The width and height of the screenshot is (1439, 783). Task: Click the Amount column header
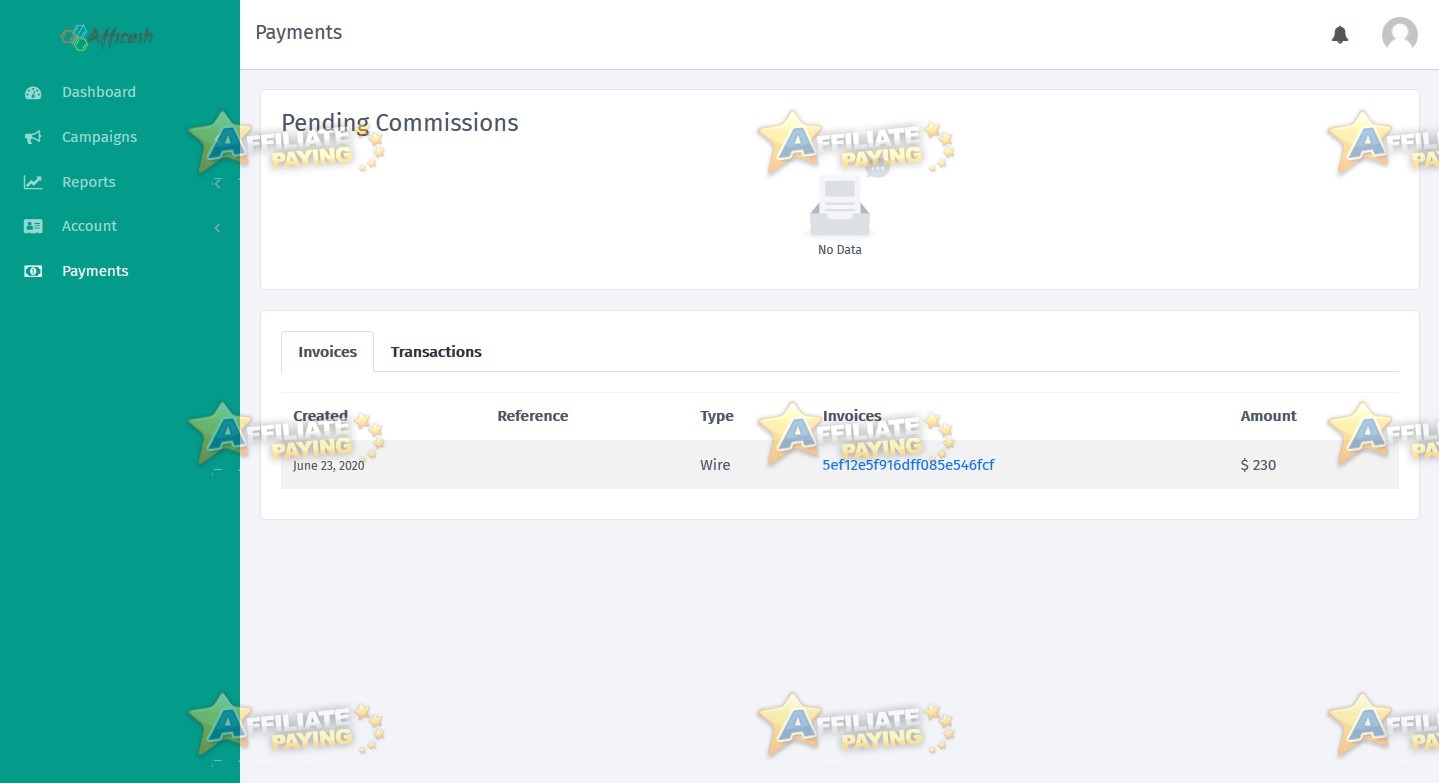point(1269,416)
